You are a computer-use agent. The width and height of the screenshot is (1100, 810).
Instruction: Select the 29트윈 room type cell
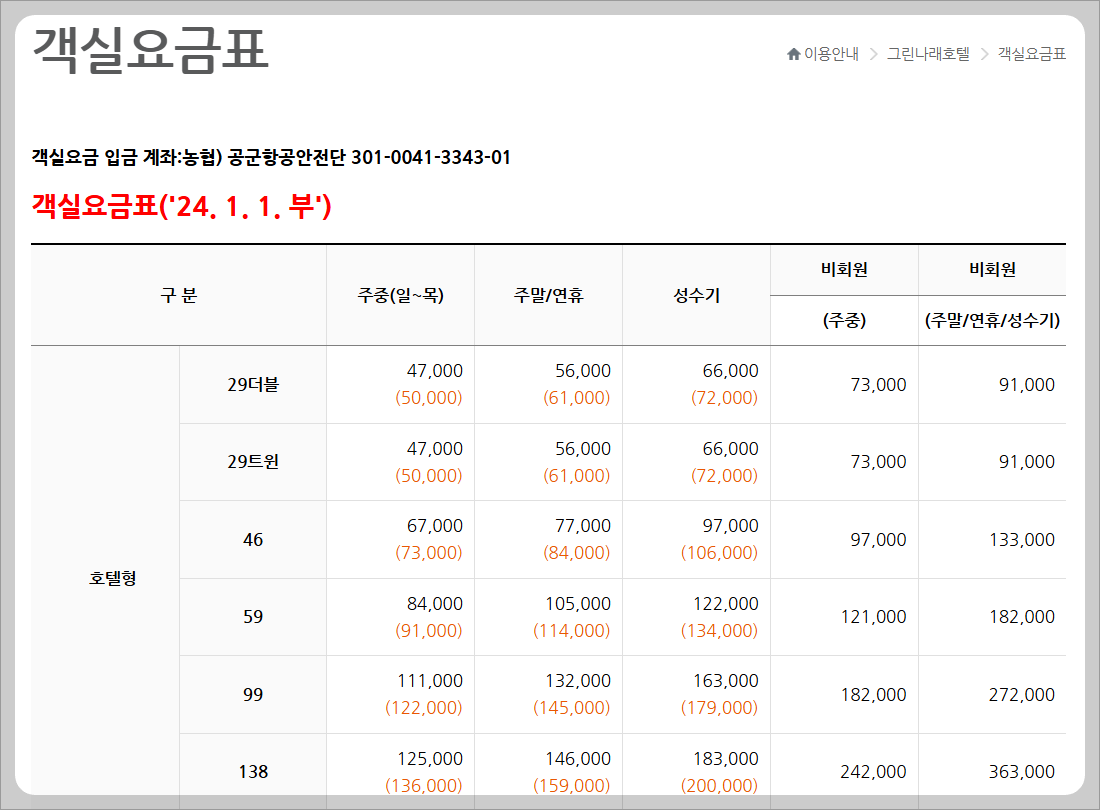(x=251, y=461)
